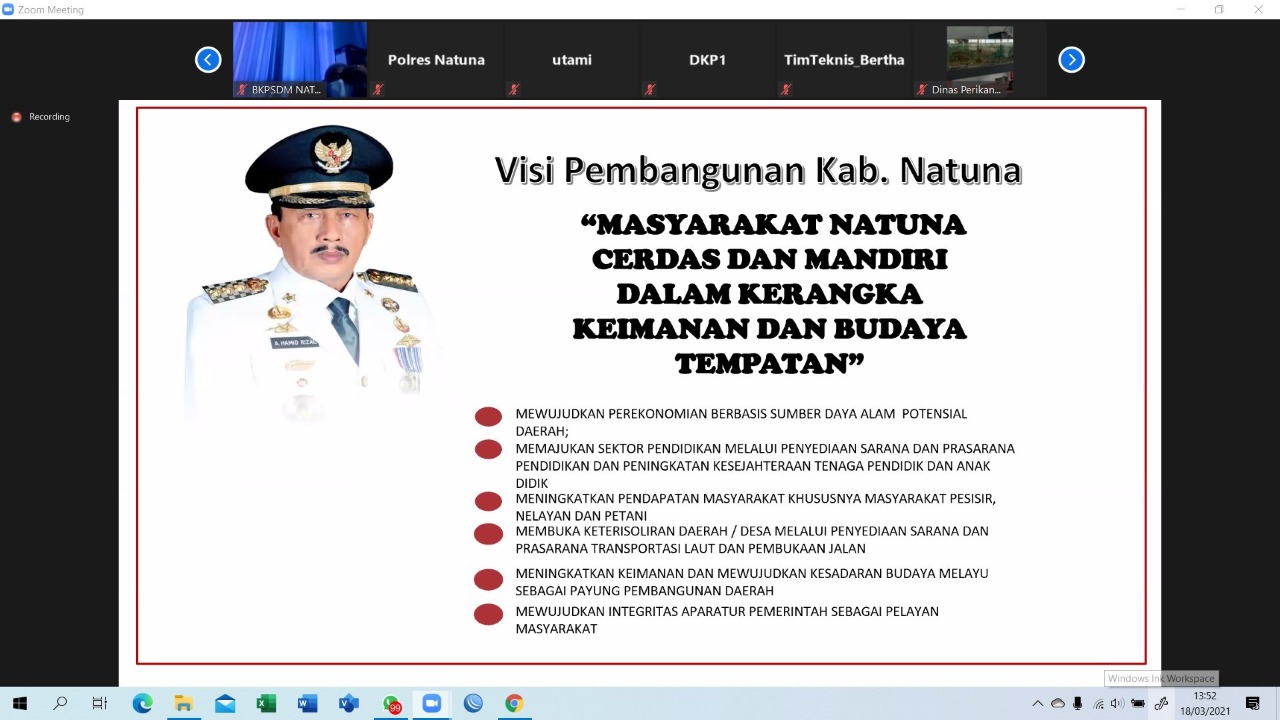This screenshot has width=1280, height=720.
Task: Expand hidden icons in the system tray
Action: [x=1038, y=703]
